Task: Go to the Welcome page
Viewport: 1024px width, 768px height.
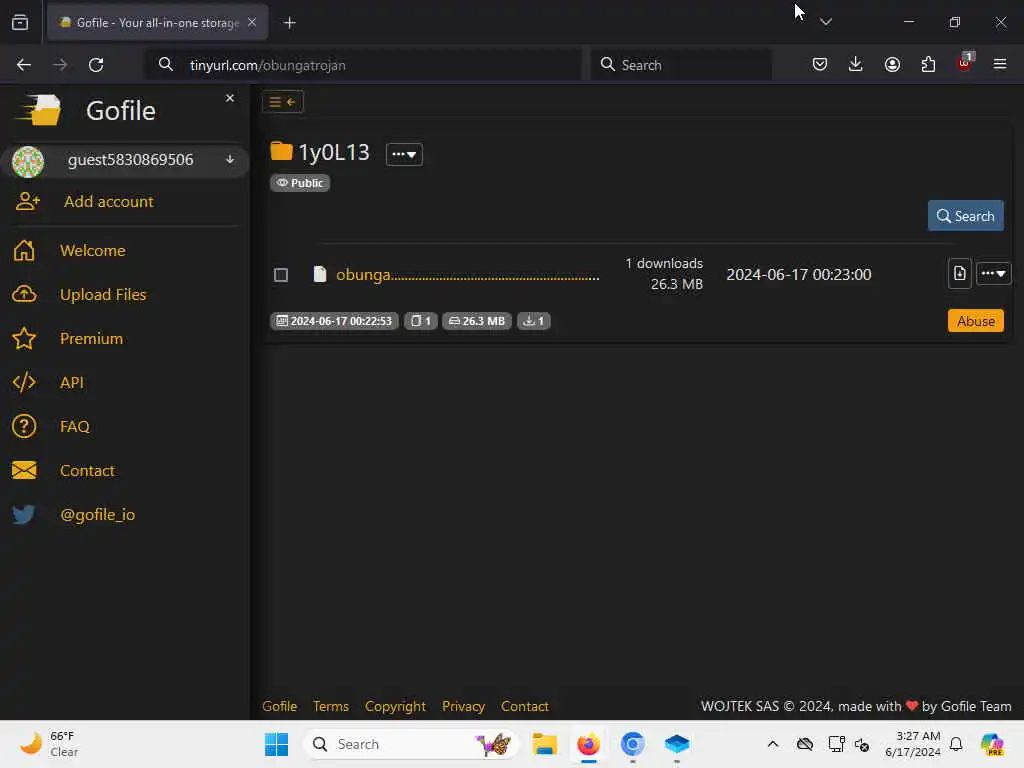Action: (x=93, y=251)
